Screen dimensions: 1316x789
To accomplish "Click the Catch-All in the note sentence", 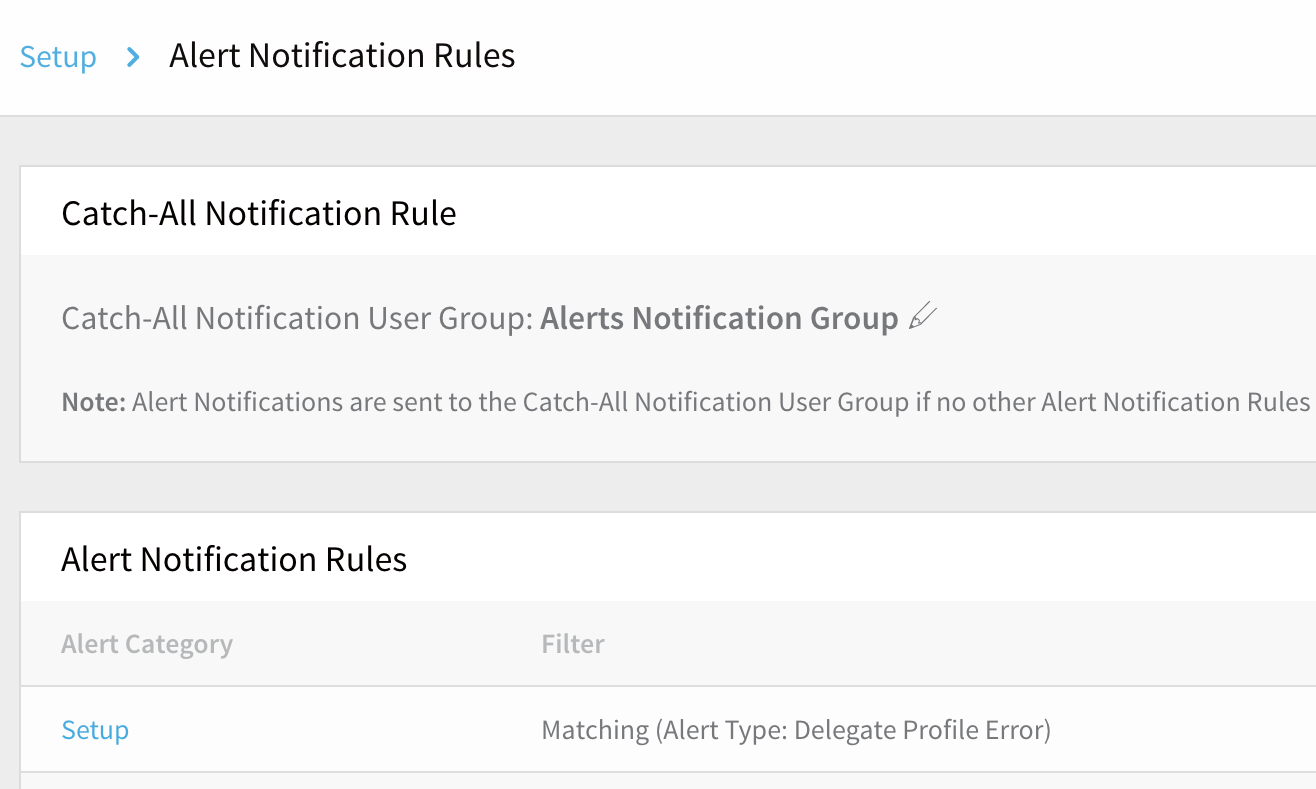I will (576, 402).
